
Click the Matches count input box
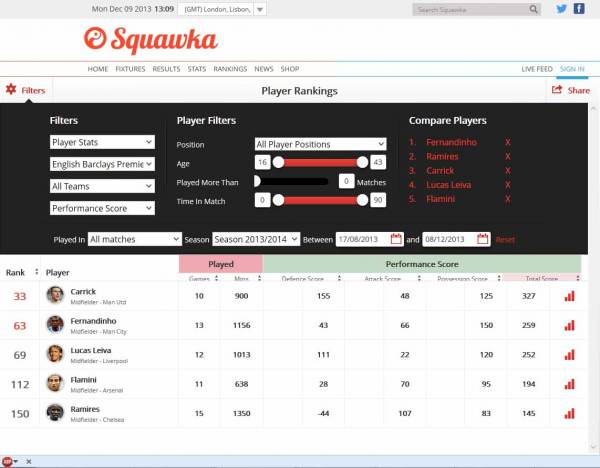[x=346, y=181]
